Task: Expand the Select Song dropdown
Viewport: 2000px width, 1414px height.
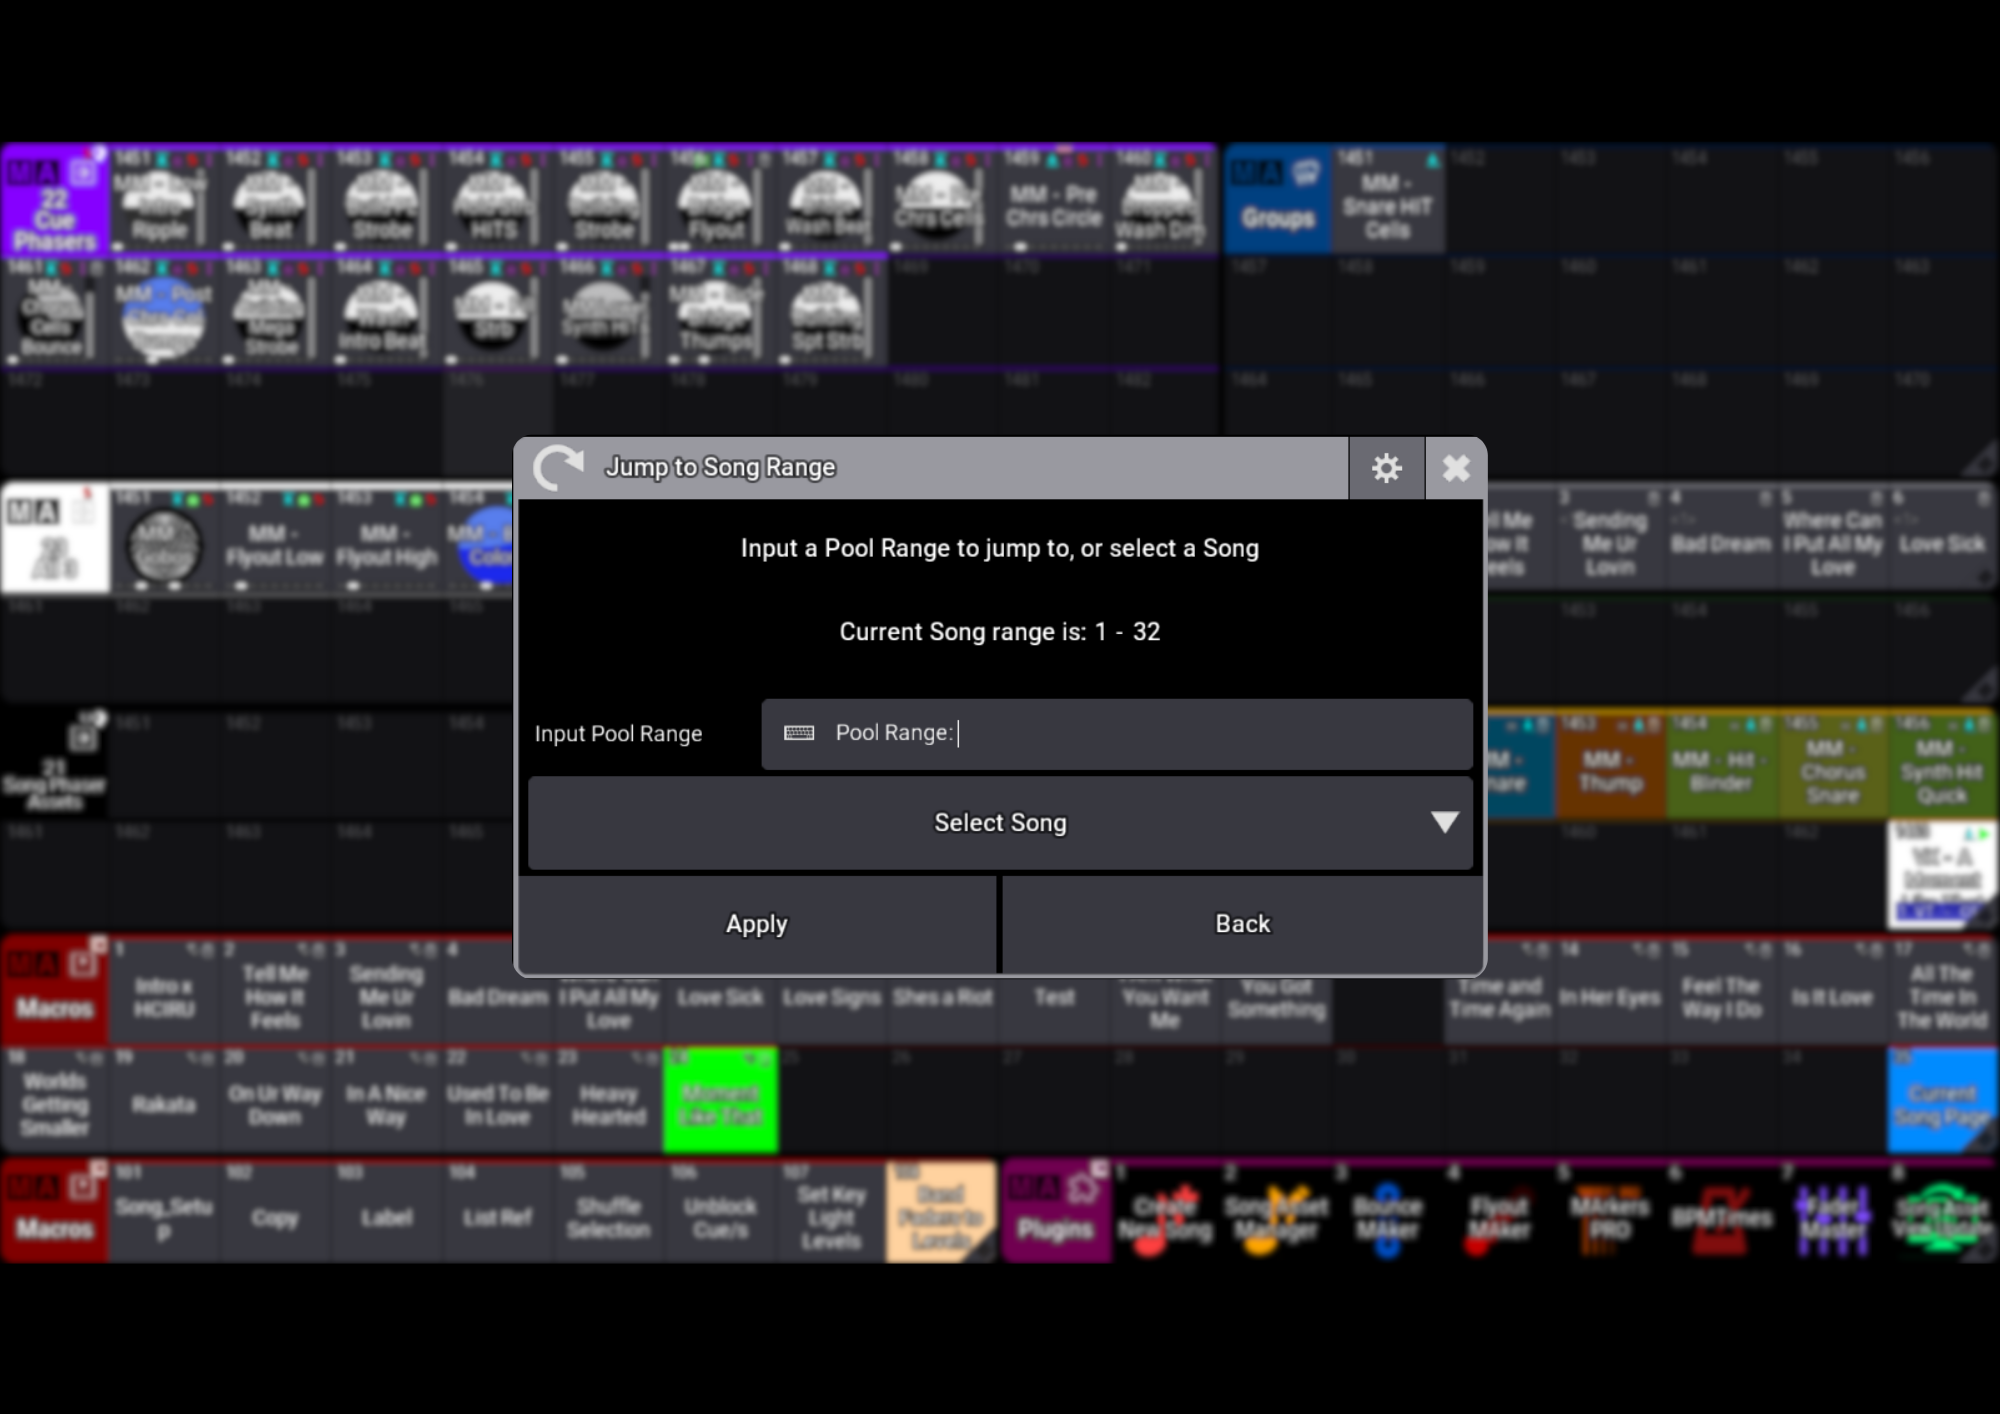Action: coord(1000,822)
